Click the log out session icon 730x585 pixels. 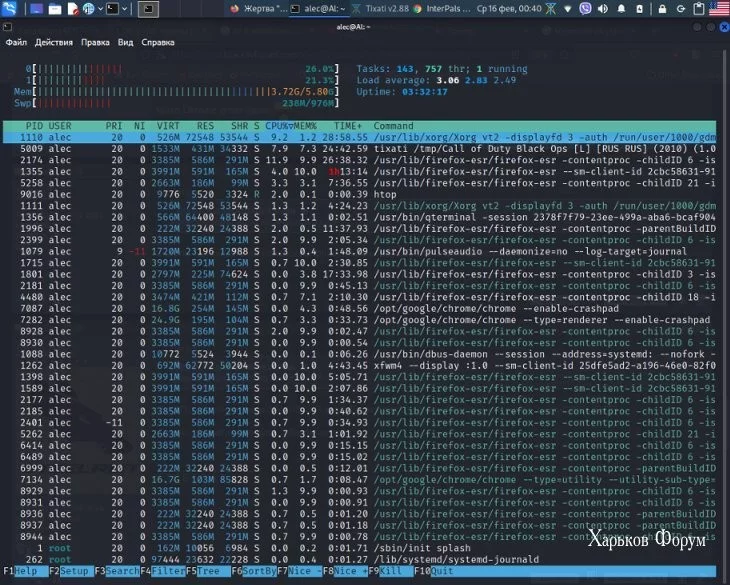(x=680, y=9)
